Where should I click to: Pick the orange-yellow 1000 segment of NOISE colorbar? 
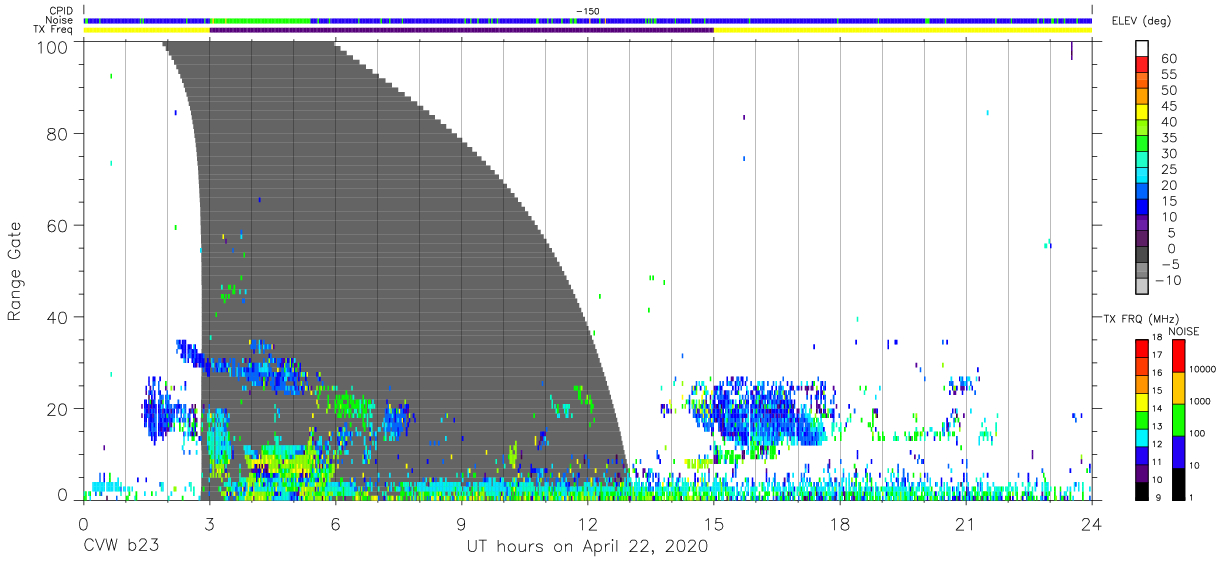1178,387
